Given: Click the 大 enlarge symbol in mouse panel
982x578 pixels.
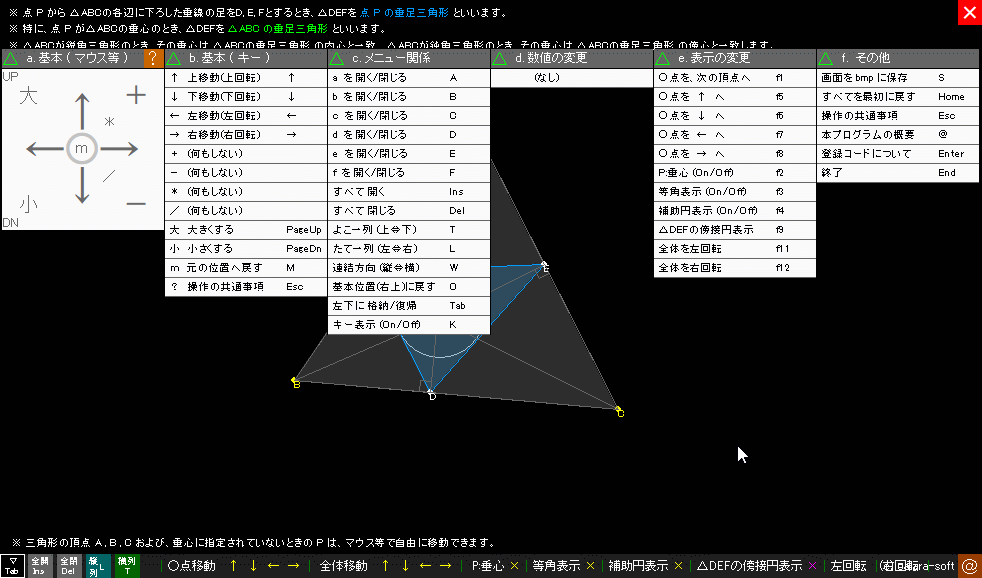Looking at the screenshot, I should [28, 96].
